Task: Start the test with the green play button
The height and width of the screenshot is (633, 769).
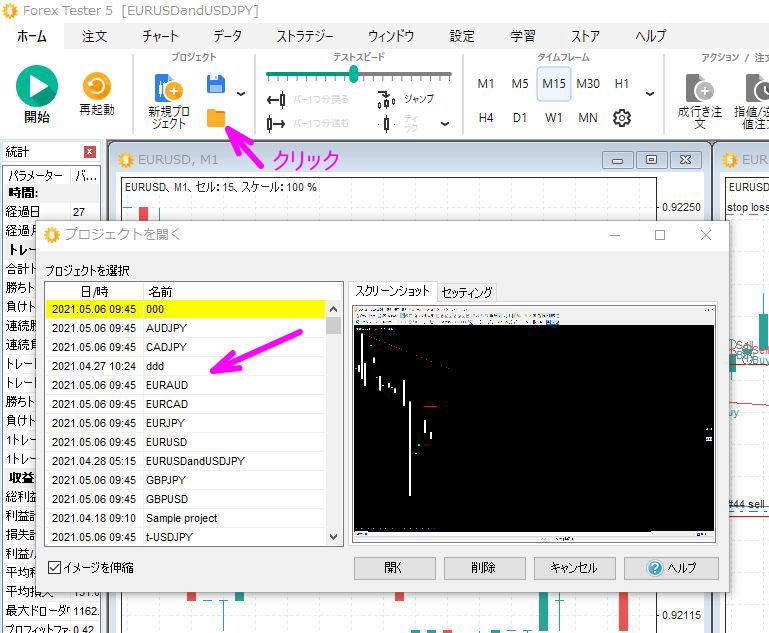Action: (x=37, y=86)
